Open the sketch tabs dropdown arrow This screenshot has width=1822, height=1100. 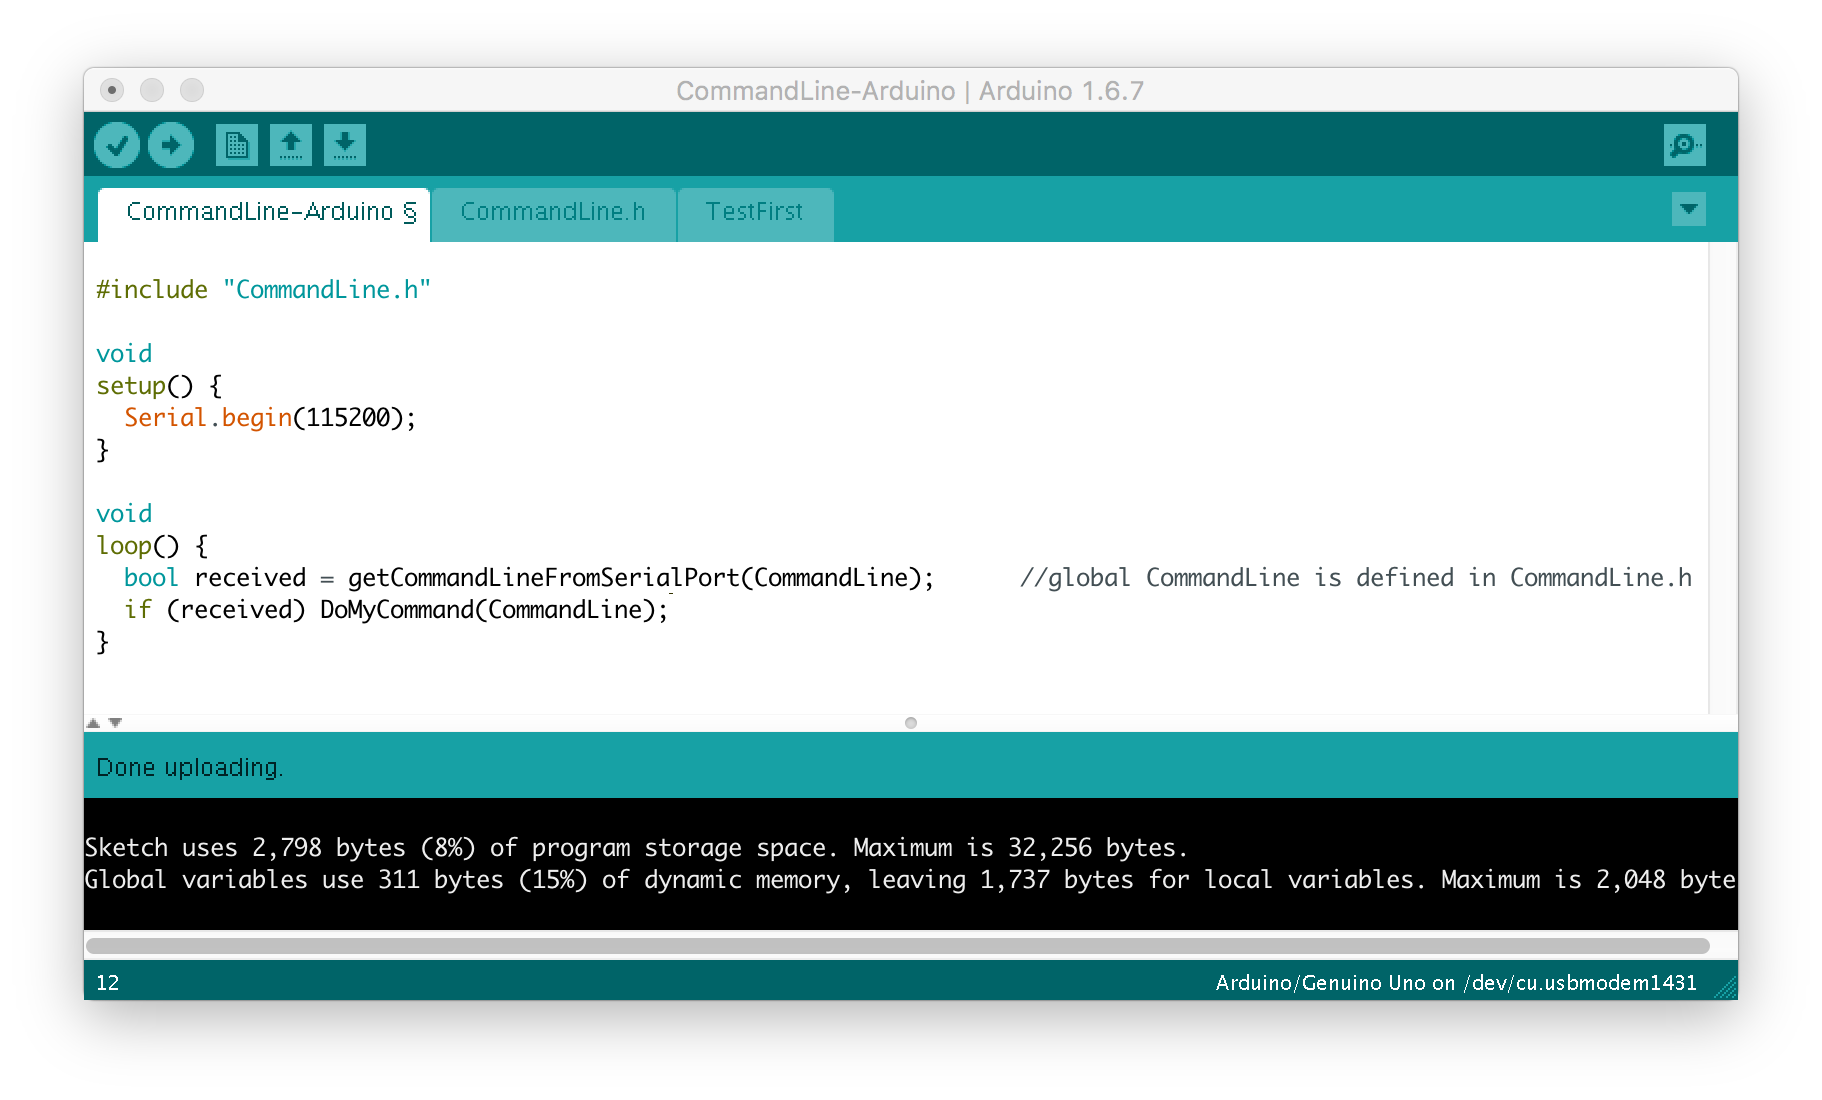(x=1688, y=210)
